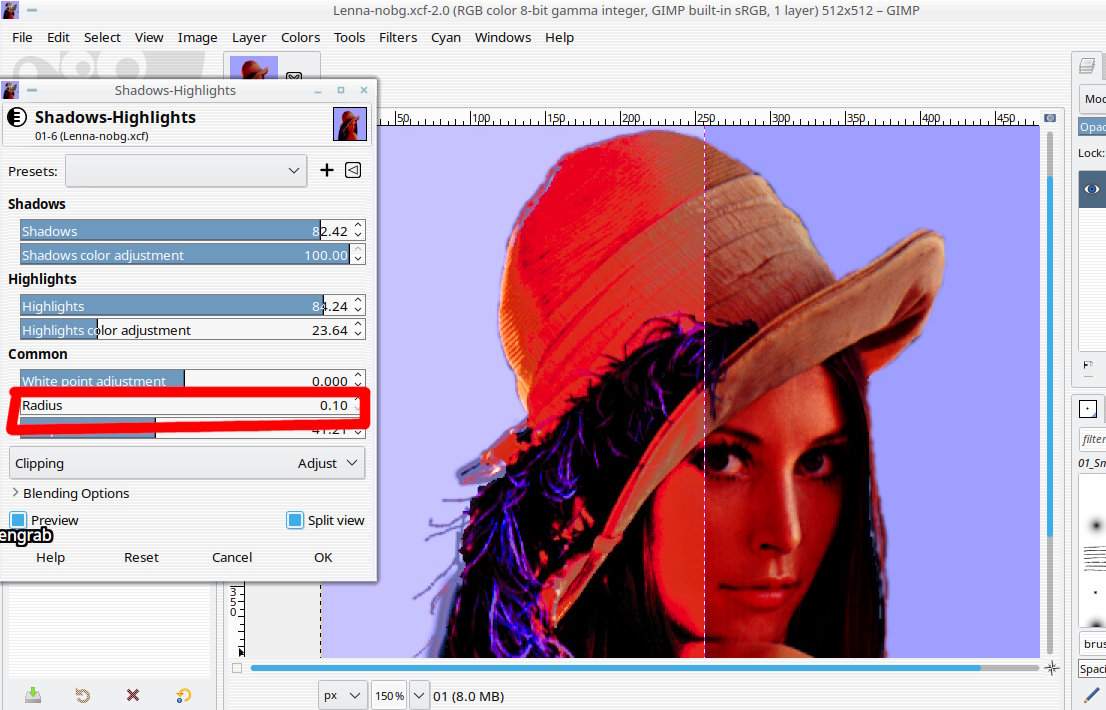Open the px unit selector
Viewport: 1106px width, 710px height.
click(x=341, y=695)
